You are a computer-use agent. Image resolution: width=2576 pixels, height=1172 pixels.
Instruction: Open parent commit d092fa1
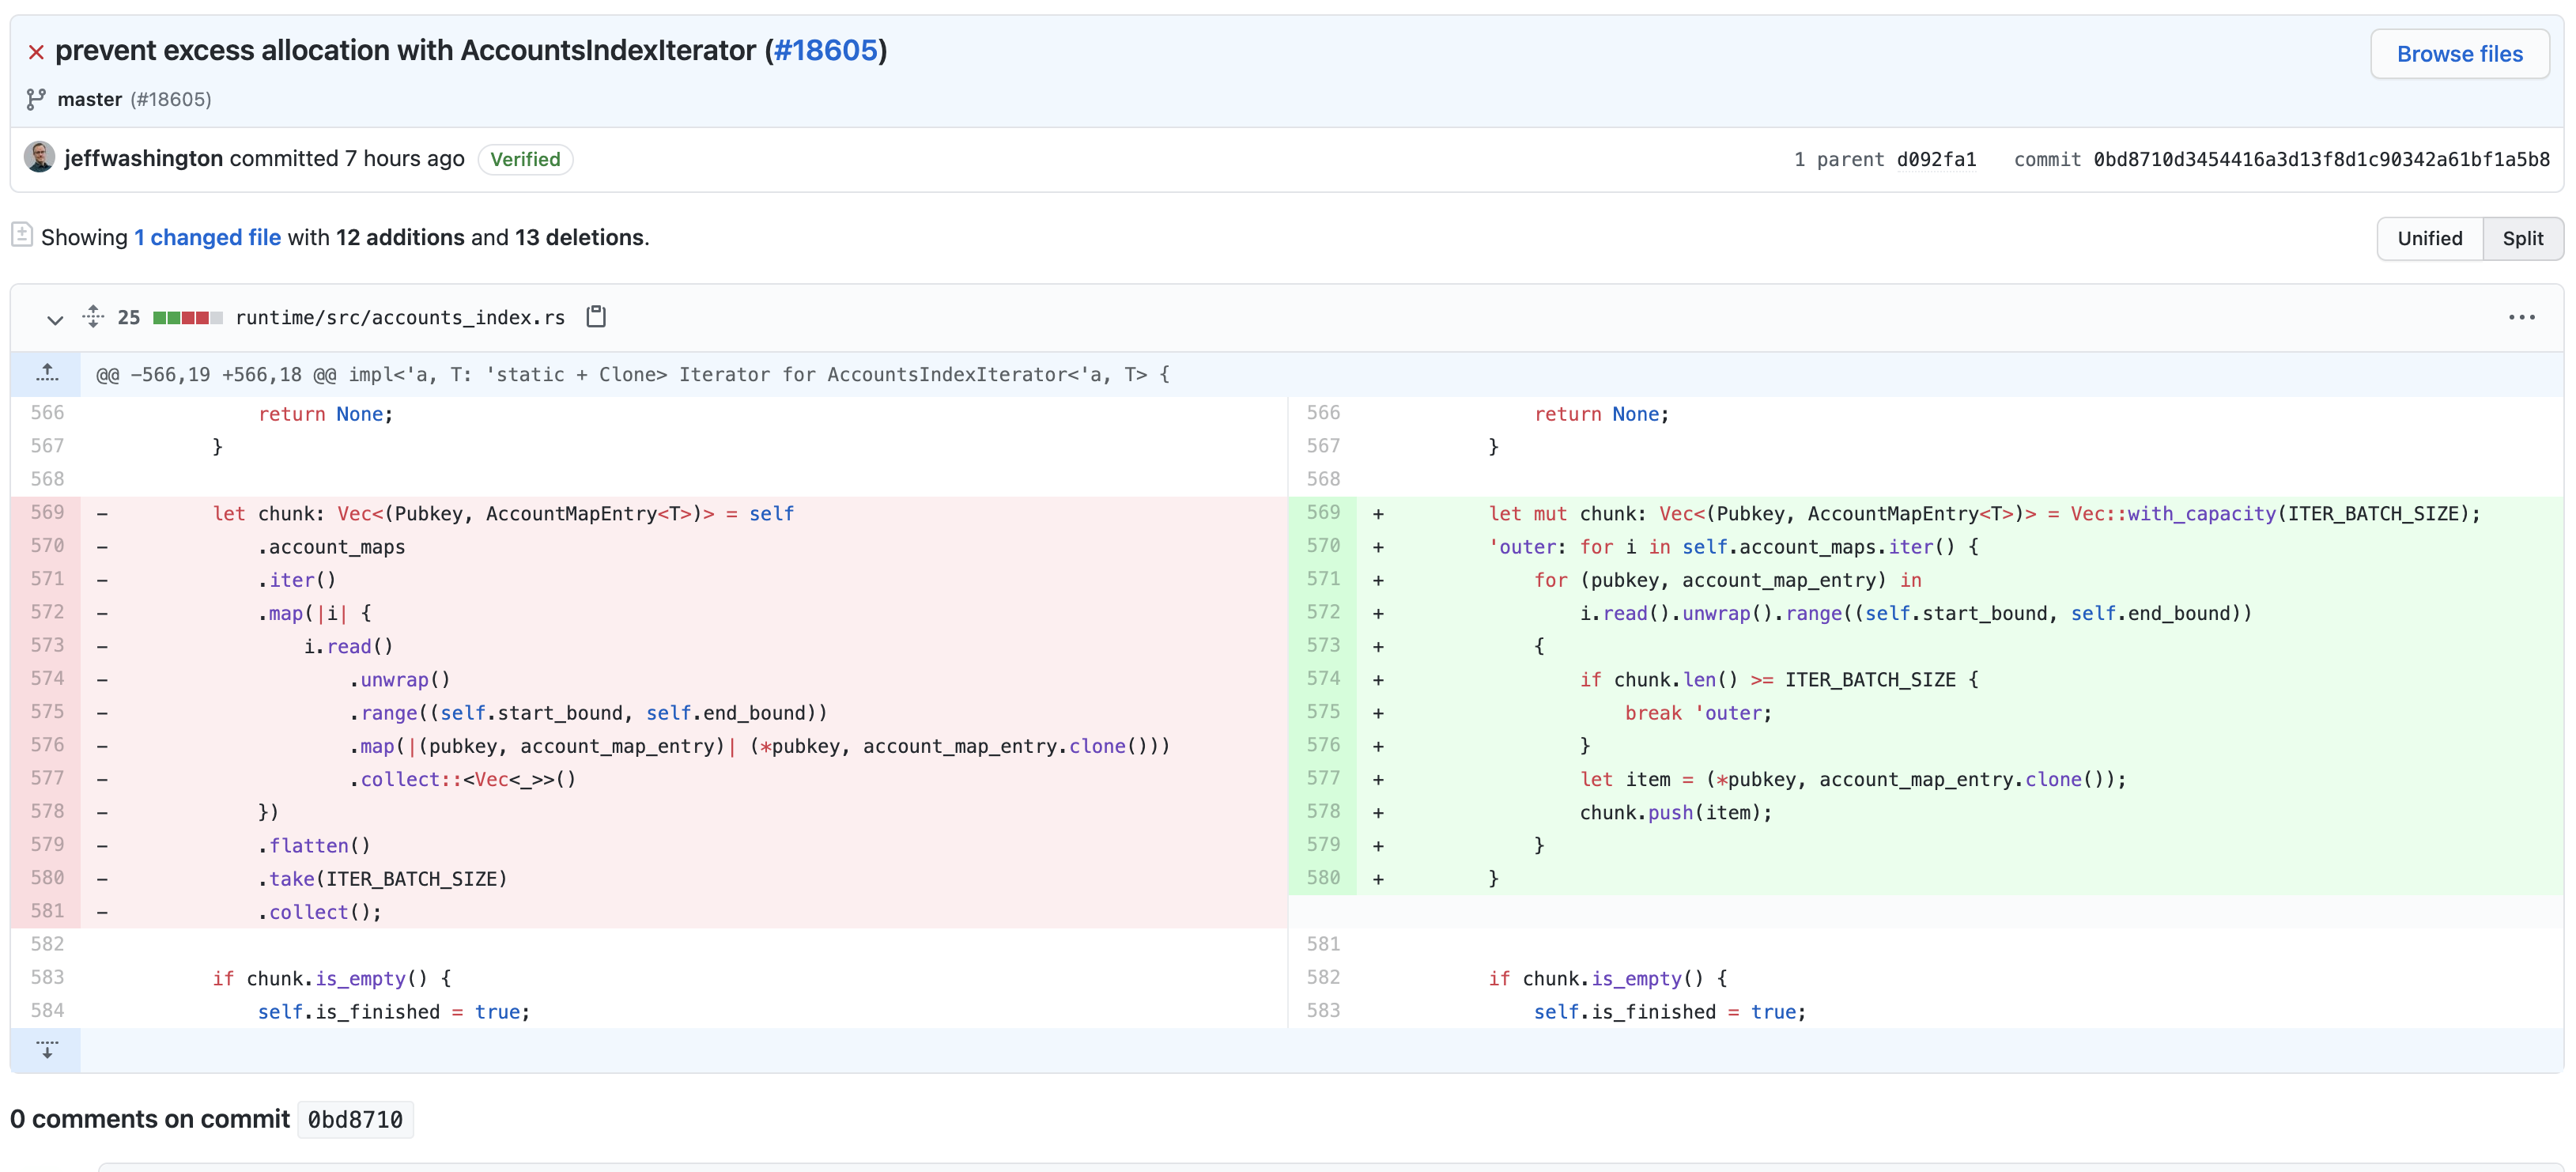[1936, 159]
